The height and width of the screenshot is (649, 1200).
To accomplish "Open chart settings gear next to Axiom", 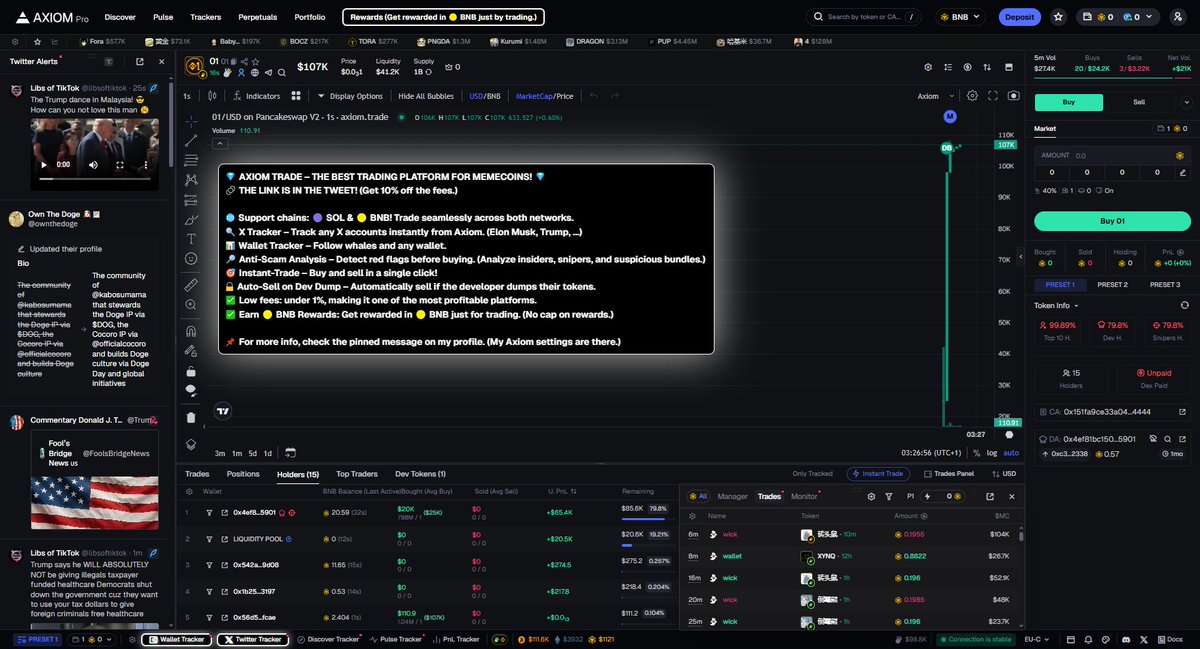I will coord(972,96).
